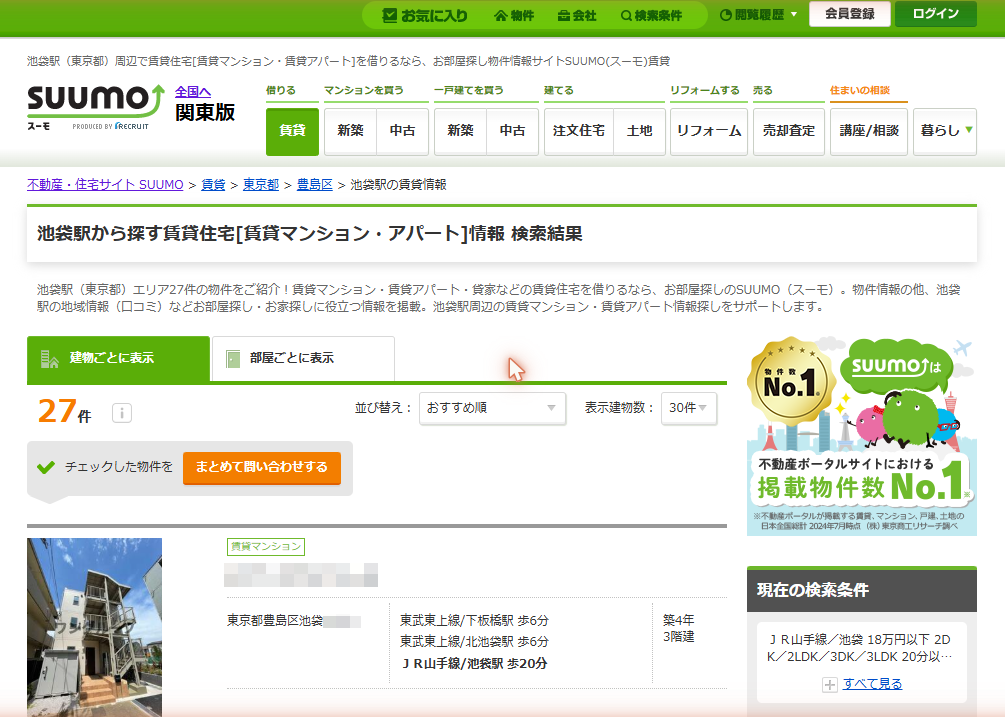This screenshot has width=1005, height=717.
Task: Click ＪＲ山手線/池袋駅 歩20分 text
Action: pos(474,664)
